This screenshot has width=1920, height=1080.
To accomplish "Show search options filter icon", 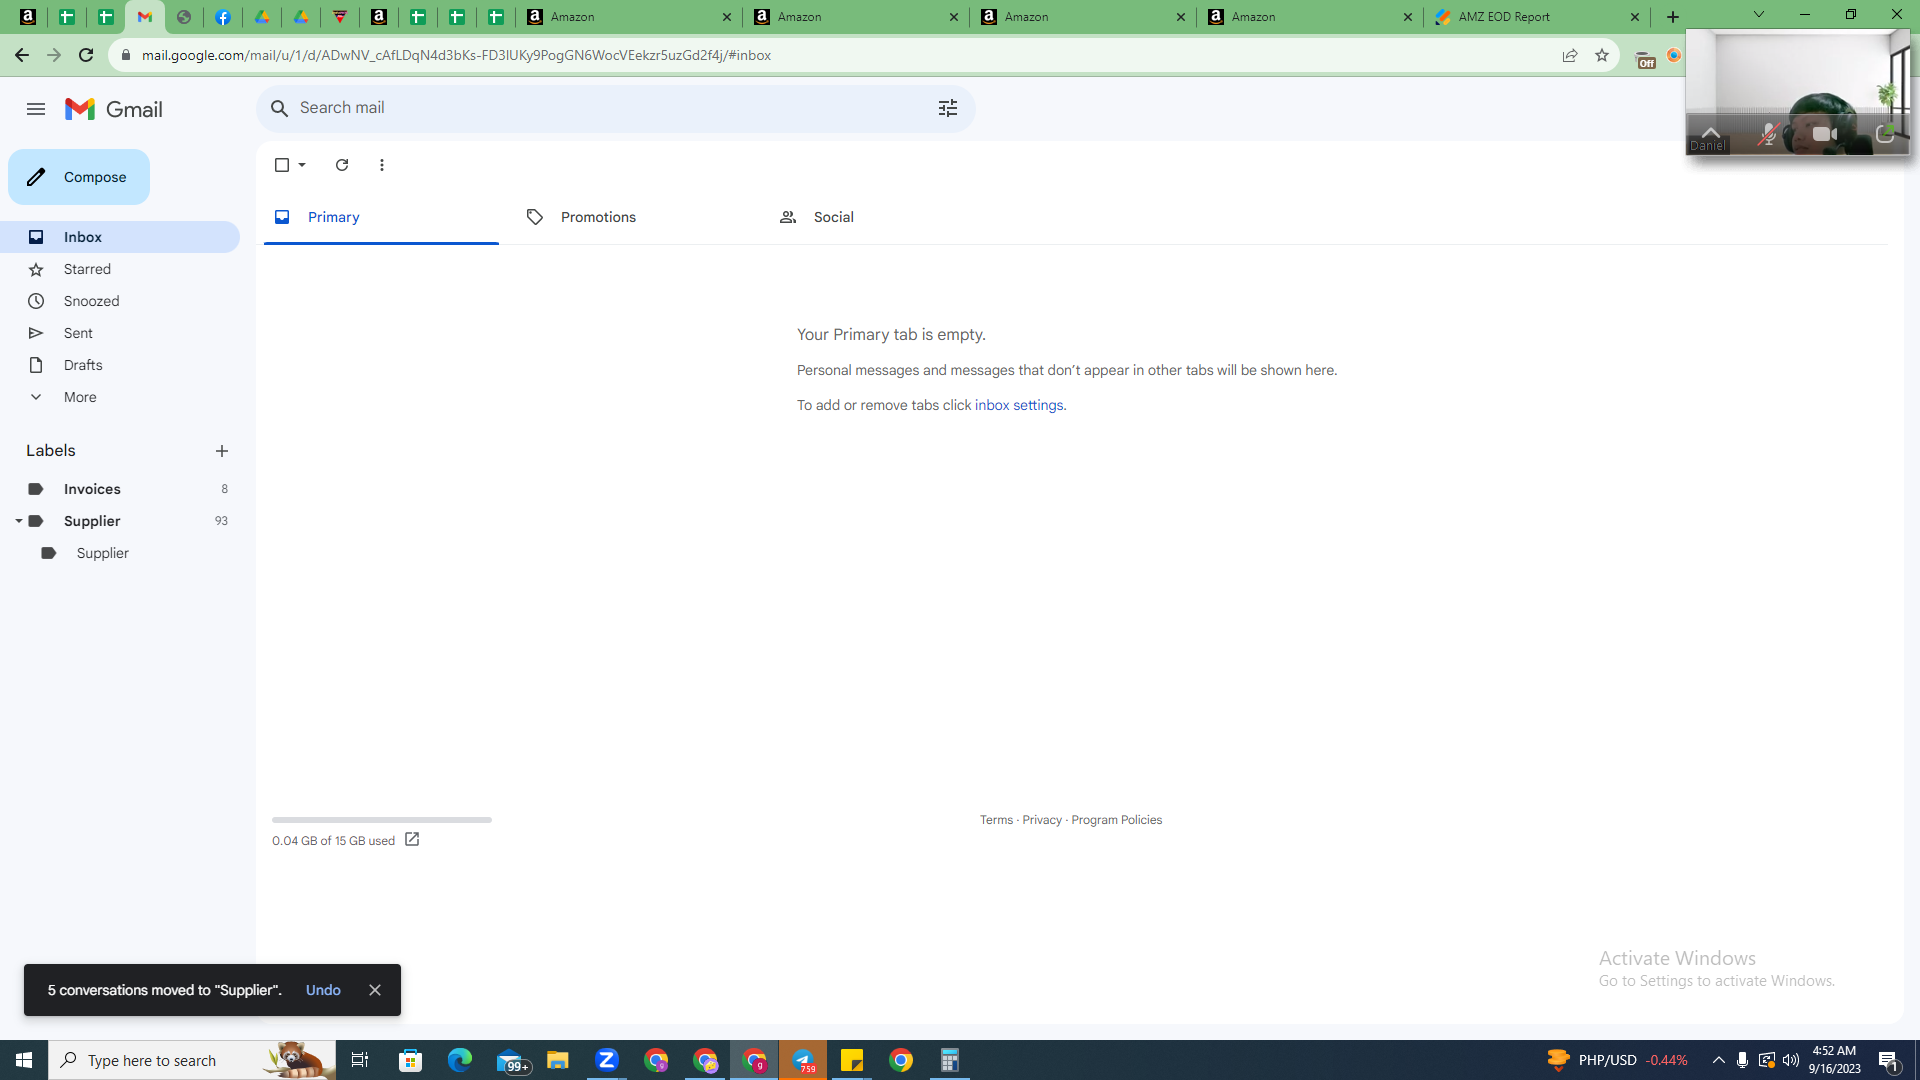I will [948, 108].
